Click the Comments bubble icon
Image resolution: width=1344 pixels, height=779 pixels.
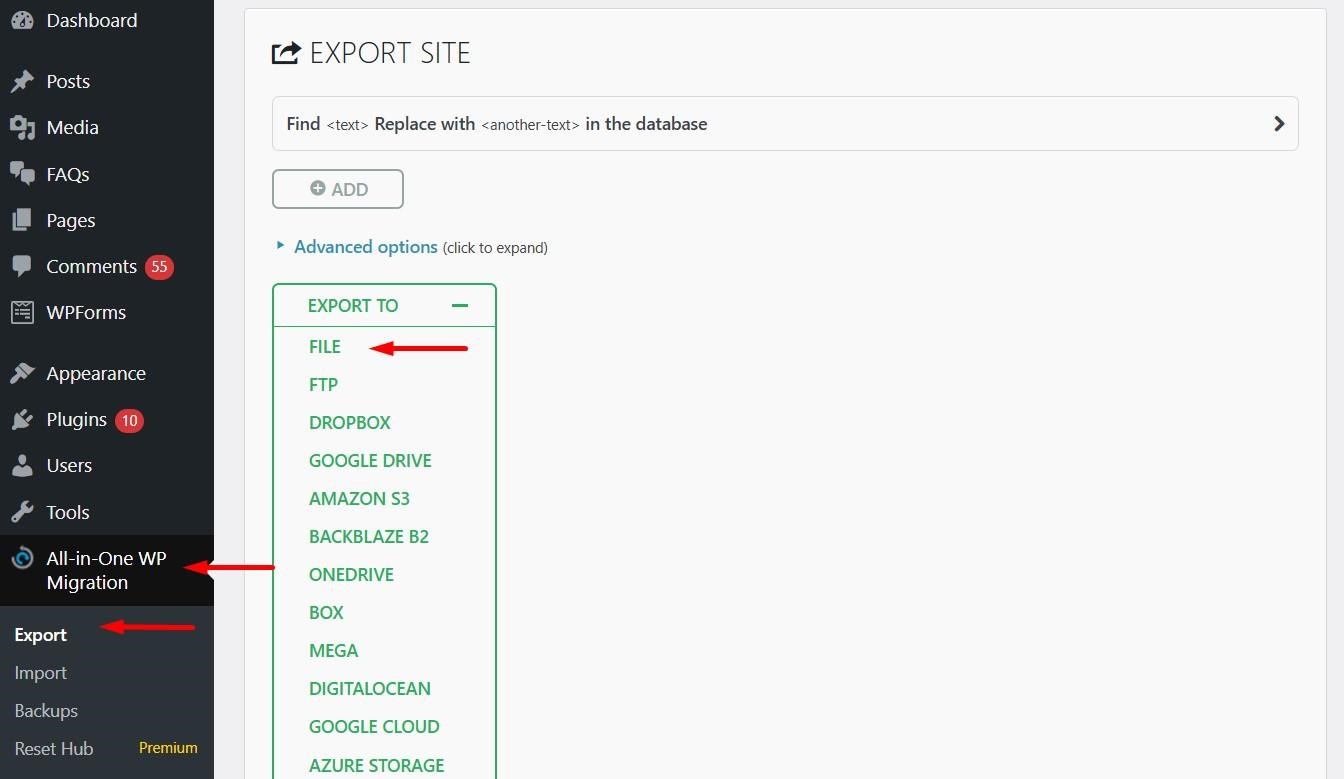(22, 267)
